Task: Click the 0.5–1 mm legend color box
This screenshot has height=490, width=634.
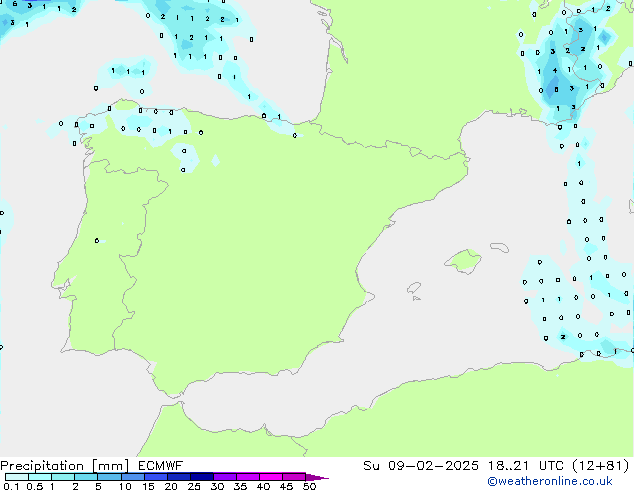Action: 40,477
